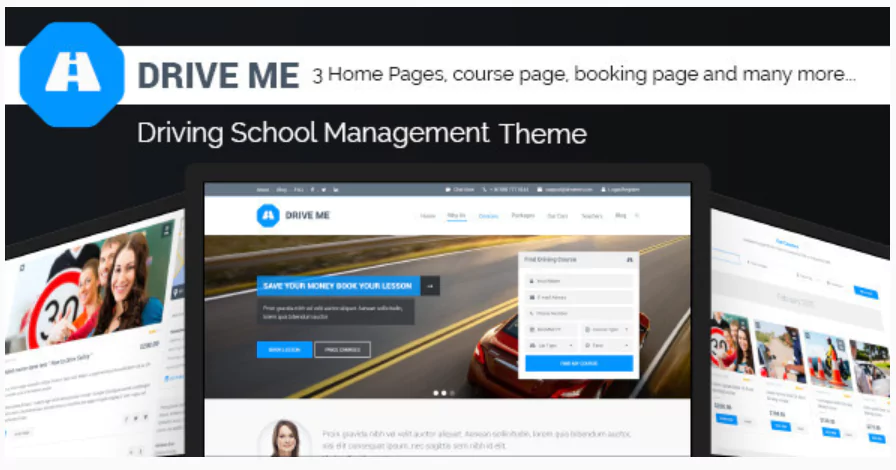Image resolution: width=896 pixels, height=470 pixels.
Task: Open the lesson type dropdown in the course form
Action: [x=607, y=329]
